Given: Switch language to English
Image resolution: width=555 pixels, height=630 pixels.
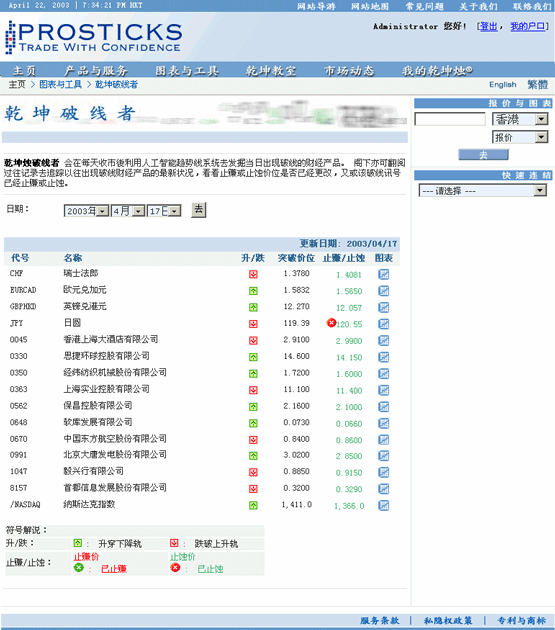Looking at the screenshot, I should (503, 84).
